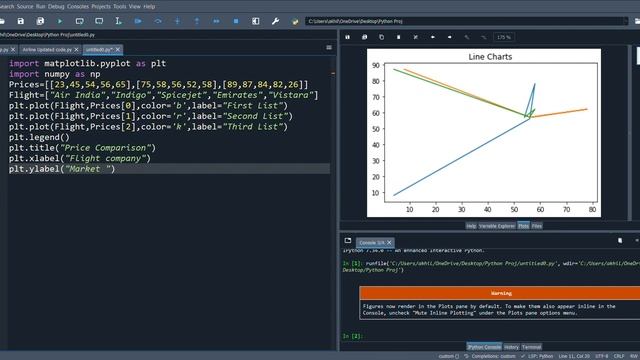Screen dimensions: 640x360
Task: Open Debug menu
Action: coord(56,7)
